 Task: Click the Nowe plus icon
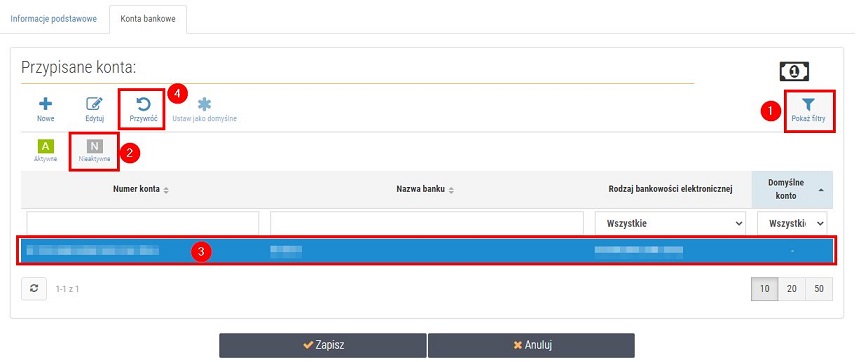(x=46, y=104)
